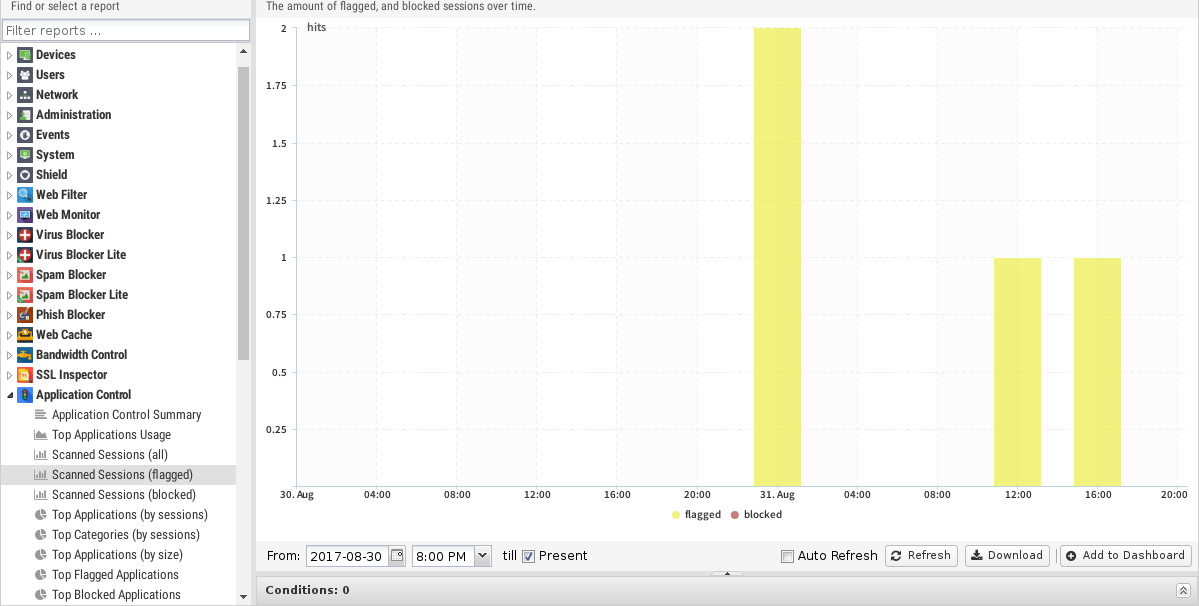
Task: Select Scanned Sessions (blocked) report
Action: pos(123,495)
